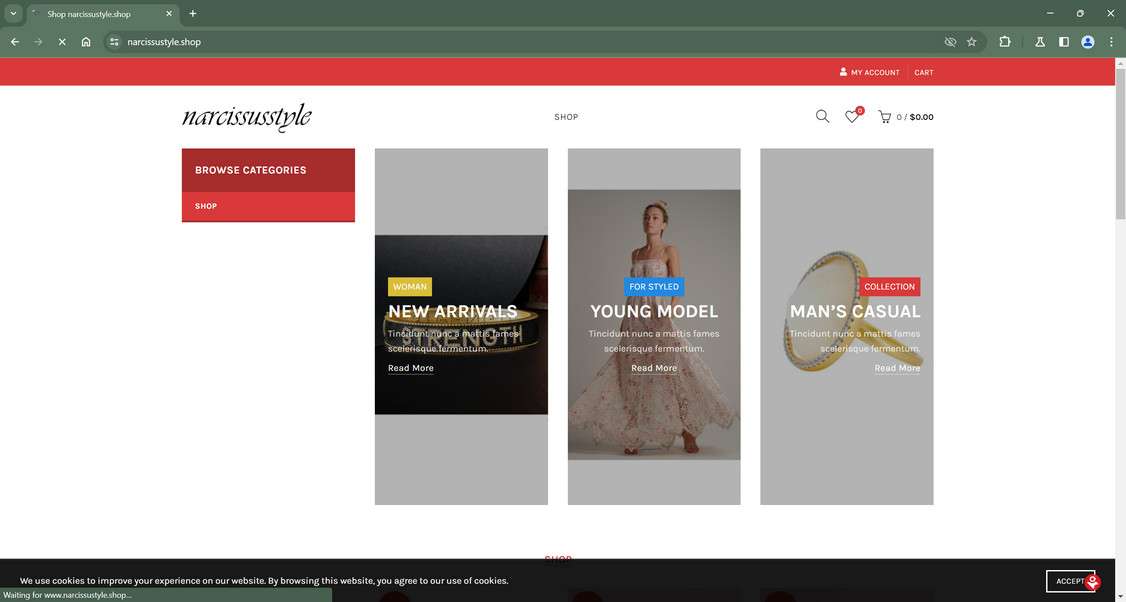Bookmark this page with the star icon

pyautogui.click(x=972, y=42)
